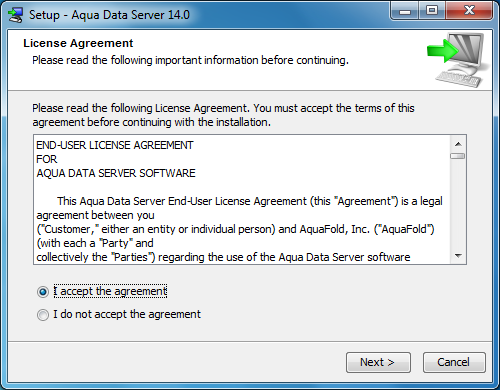Choose 'I do not accept the agreement' option
This screenshot has height=390, width=500.
point(43,315)
